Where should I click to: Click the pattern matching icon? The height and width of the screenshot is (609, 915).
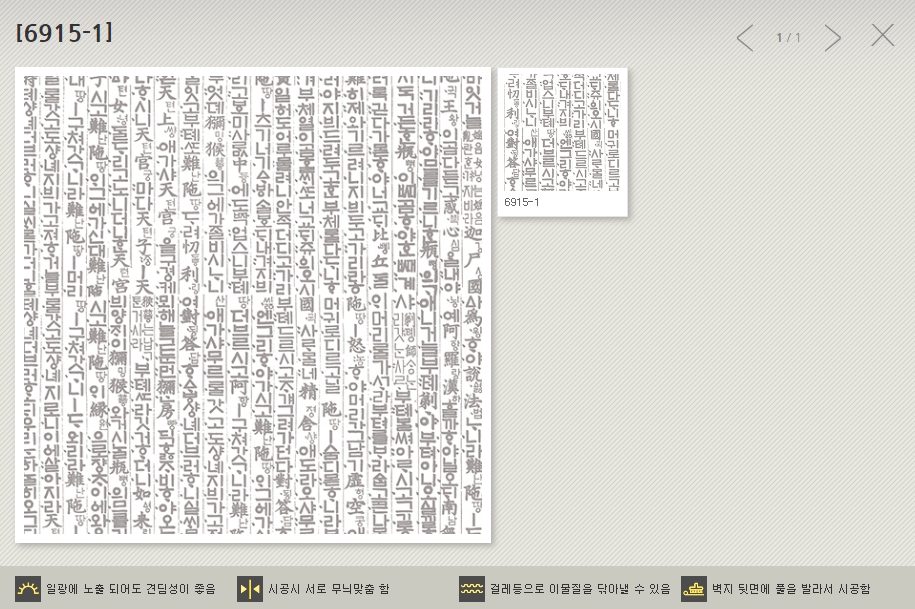[x=250, y=588]
